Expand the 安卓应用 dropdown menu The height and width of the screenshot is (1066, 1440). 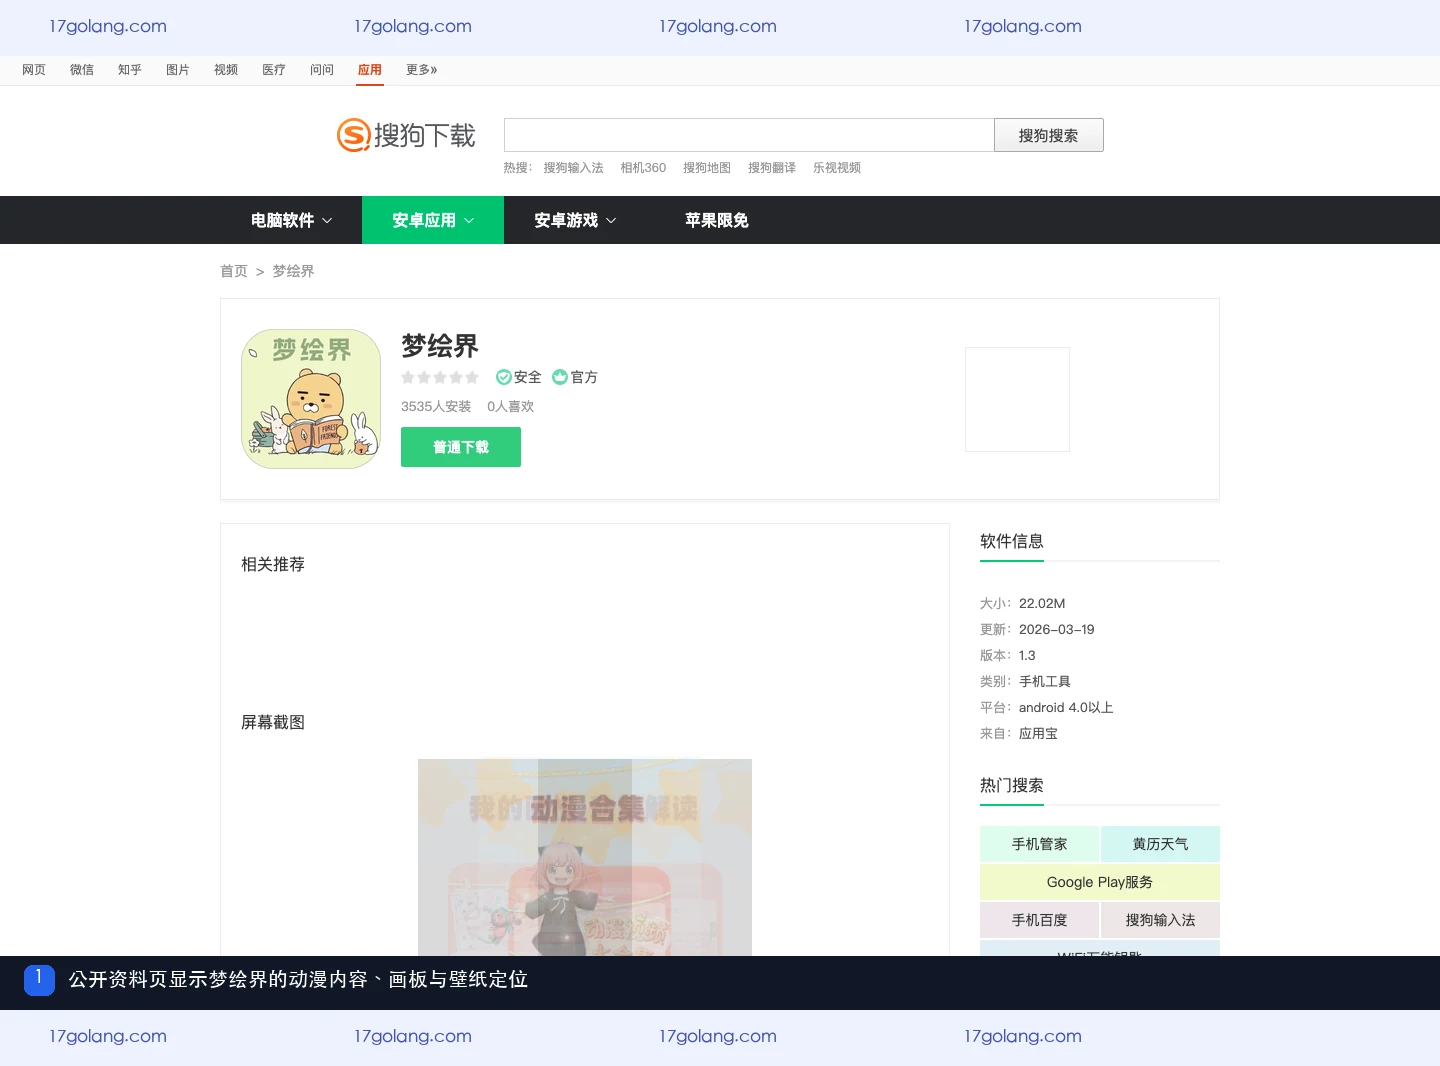pyautogui.click(x=433, y=220)
